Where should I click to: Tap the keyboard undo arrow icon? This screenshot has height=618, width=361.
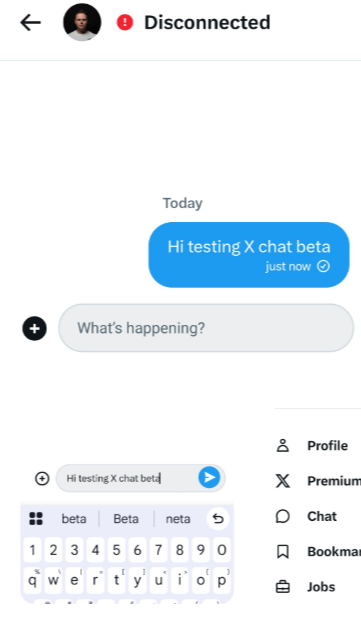(218, 519)
